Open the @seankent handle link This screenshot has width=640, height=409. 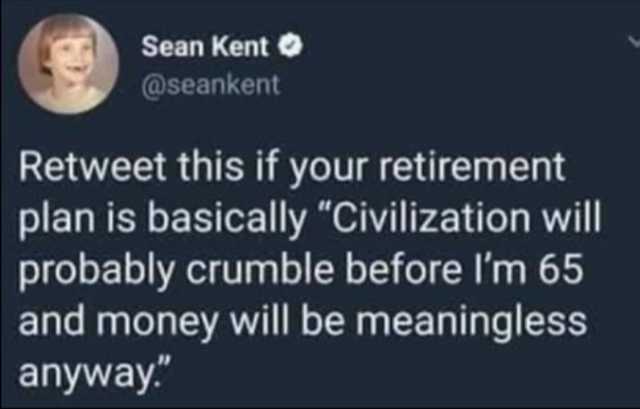211,85
